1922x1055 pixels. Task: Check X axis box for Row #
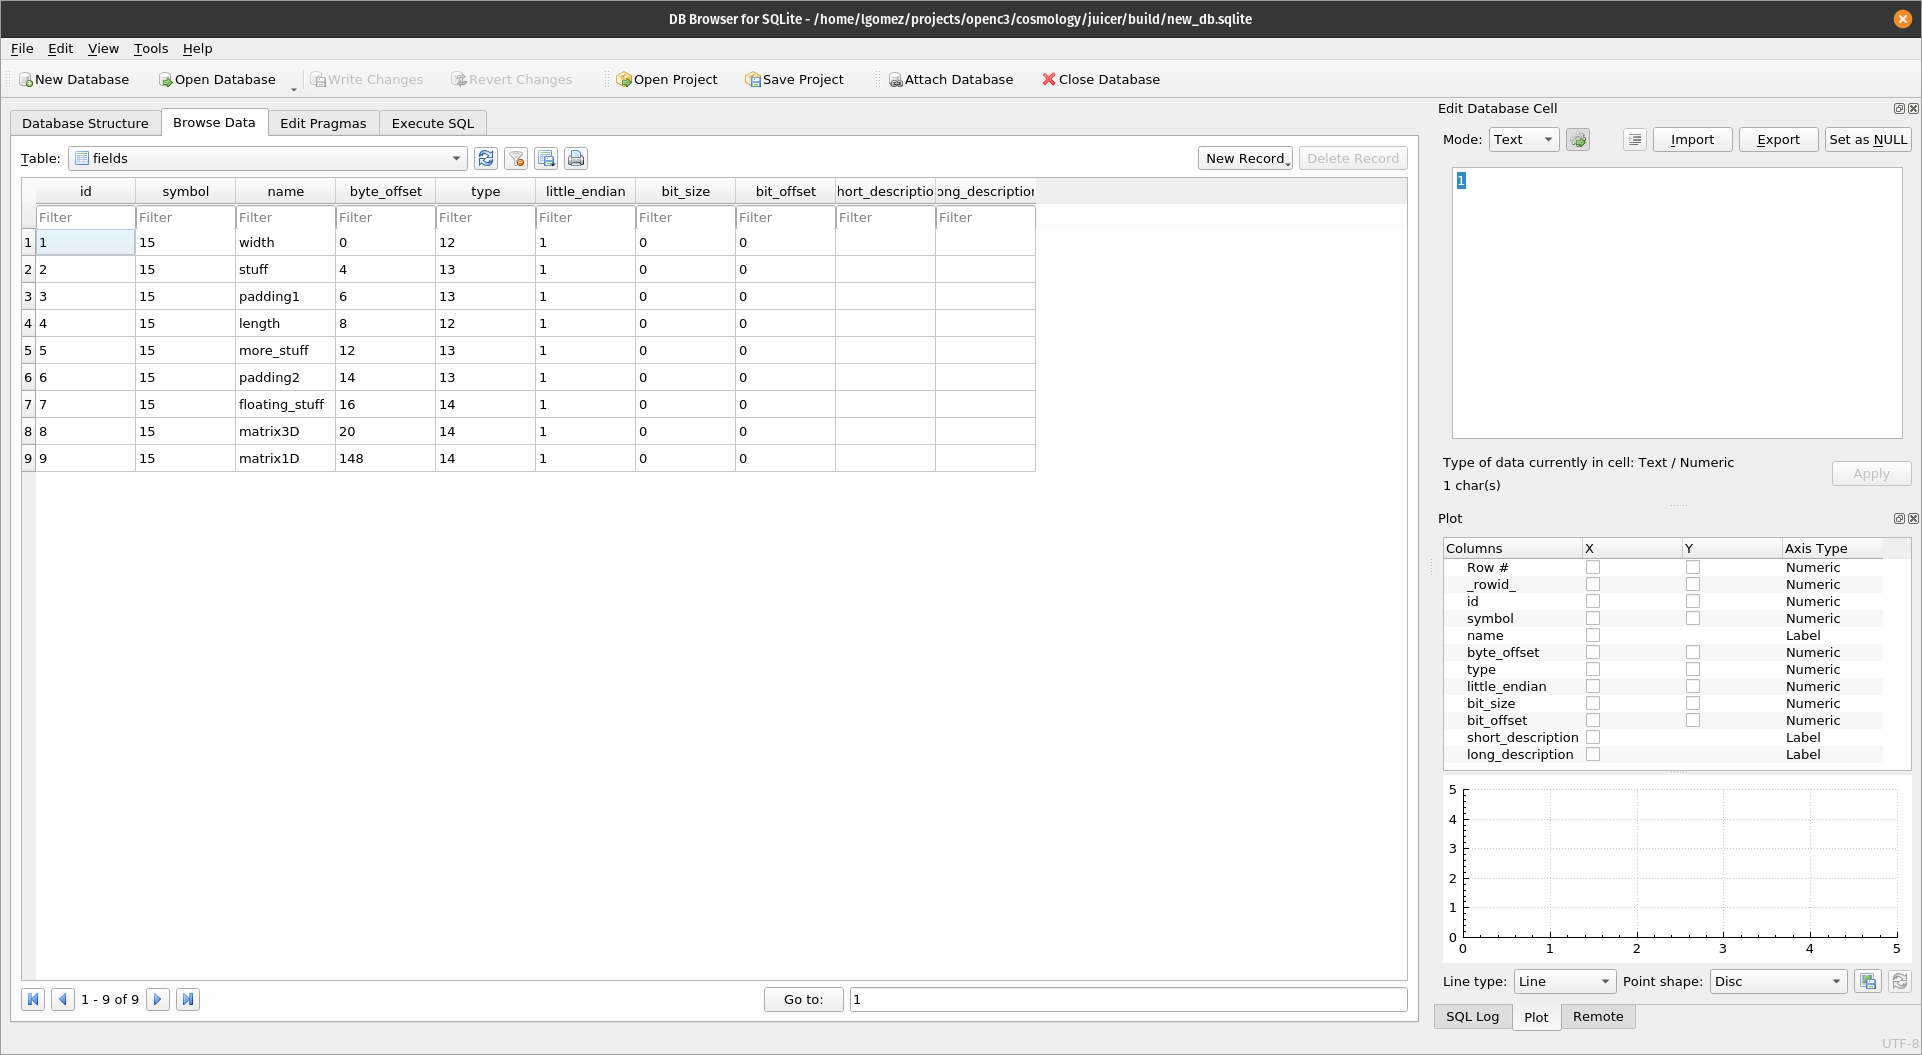click(x=1593, y=568)
